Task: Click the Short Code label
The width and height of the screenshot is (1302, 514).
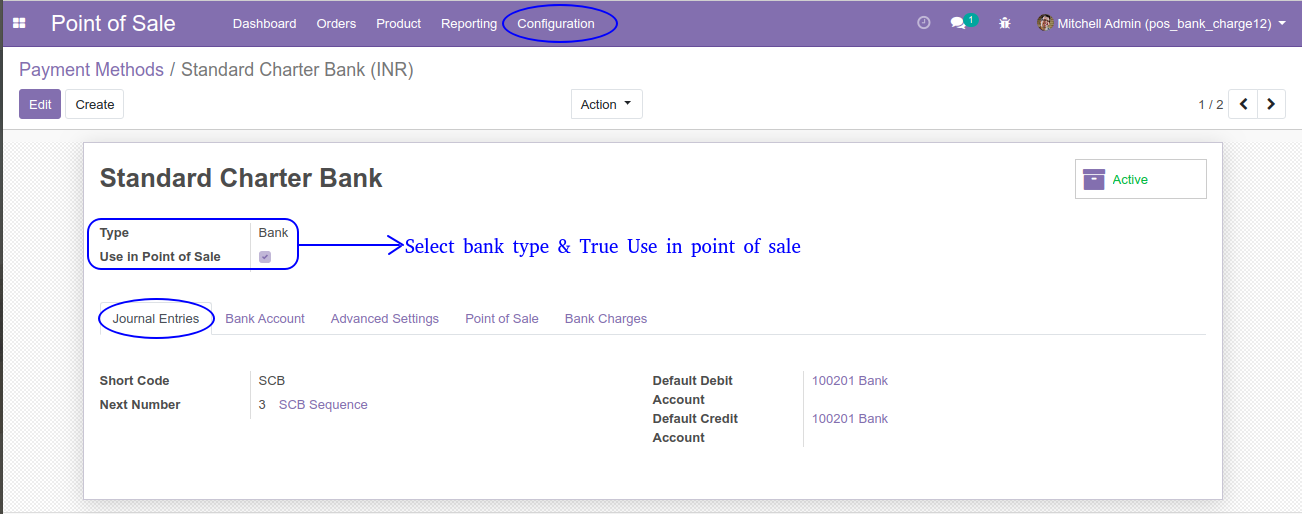Action: click(135, 381)
